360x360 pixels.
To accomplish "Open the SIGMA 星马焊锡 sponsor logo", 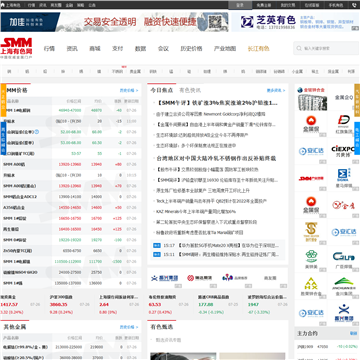I will point(343,178).
